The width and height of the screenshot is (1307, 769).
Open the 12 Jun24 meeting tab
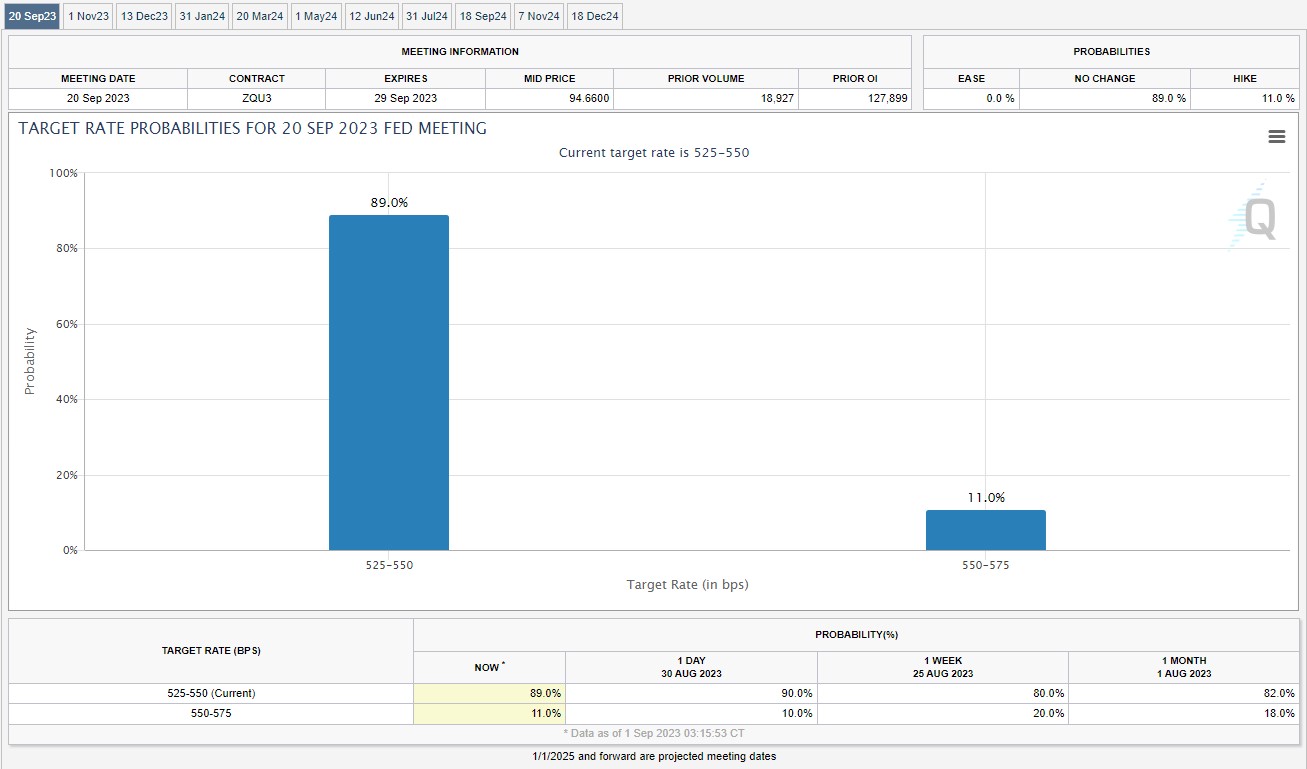point(371,16)
